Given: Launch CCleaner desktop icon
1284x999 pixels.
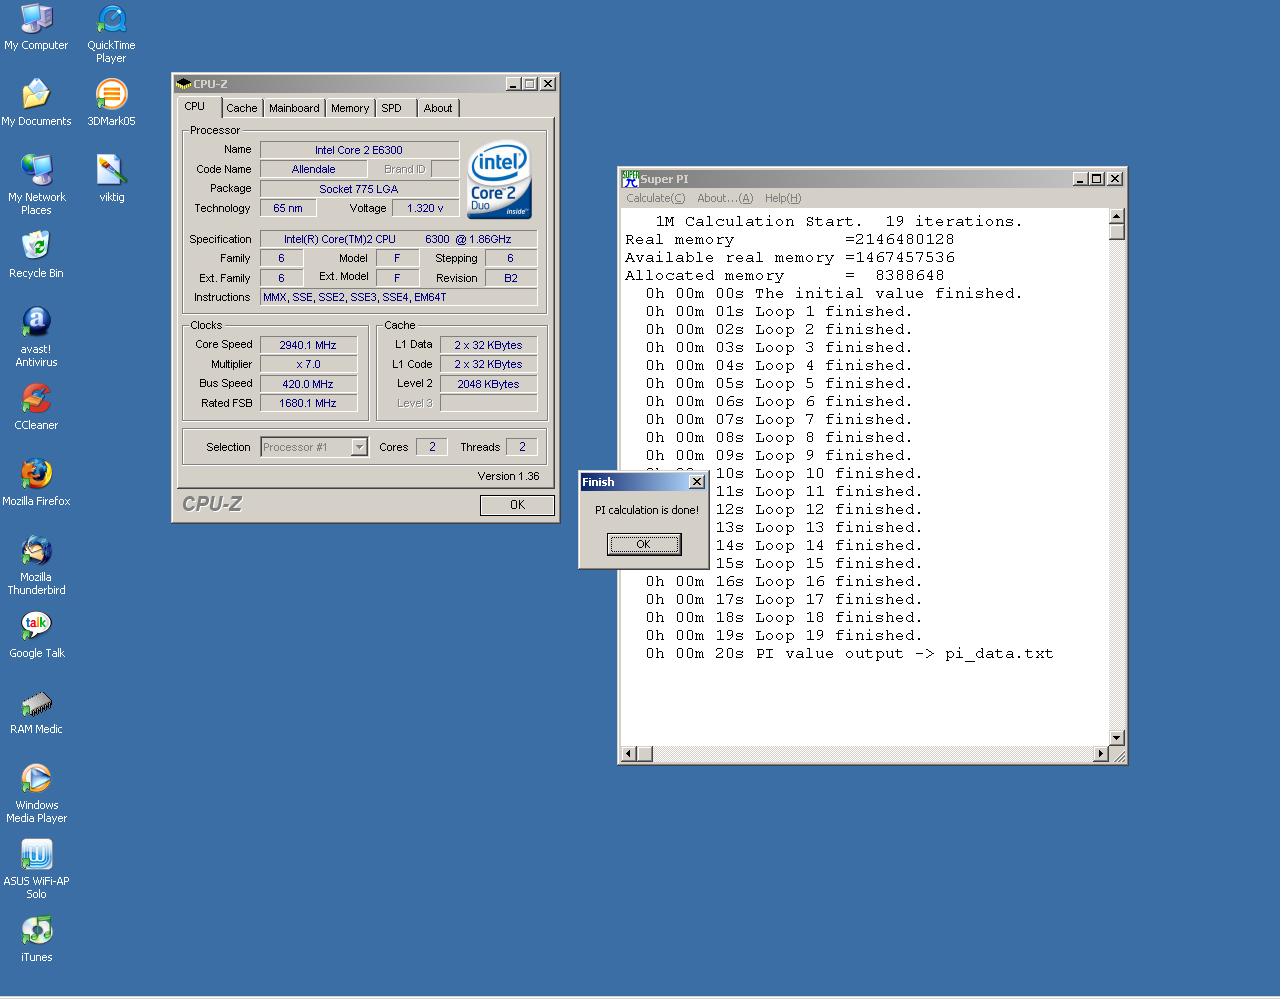Looking at the screenshot, I should (x=36, y=407).
